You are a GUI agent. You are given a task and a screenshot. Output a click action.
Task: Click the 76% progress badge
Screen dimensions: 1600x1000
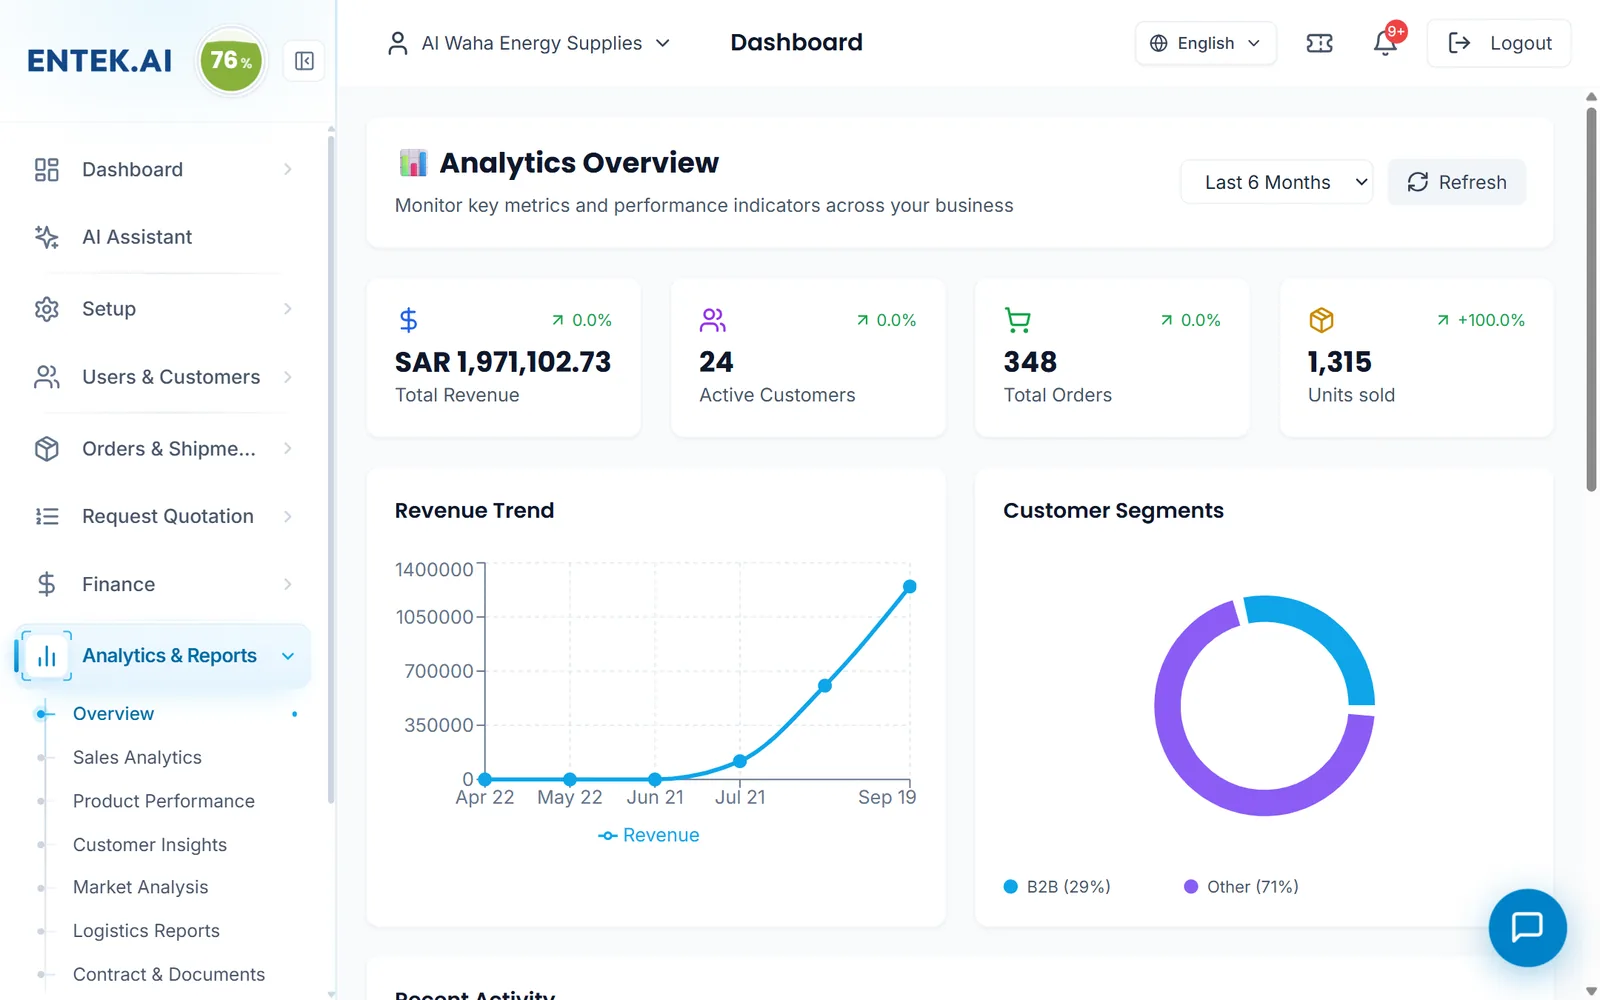[x=231, y=61]
